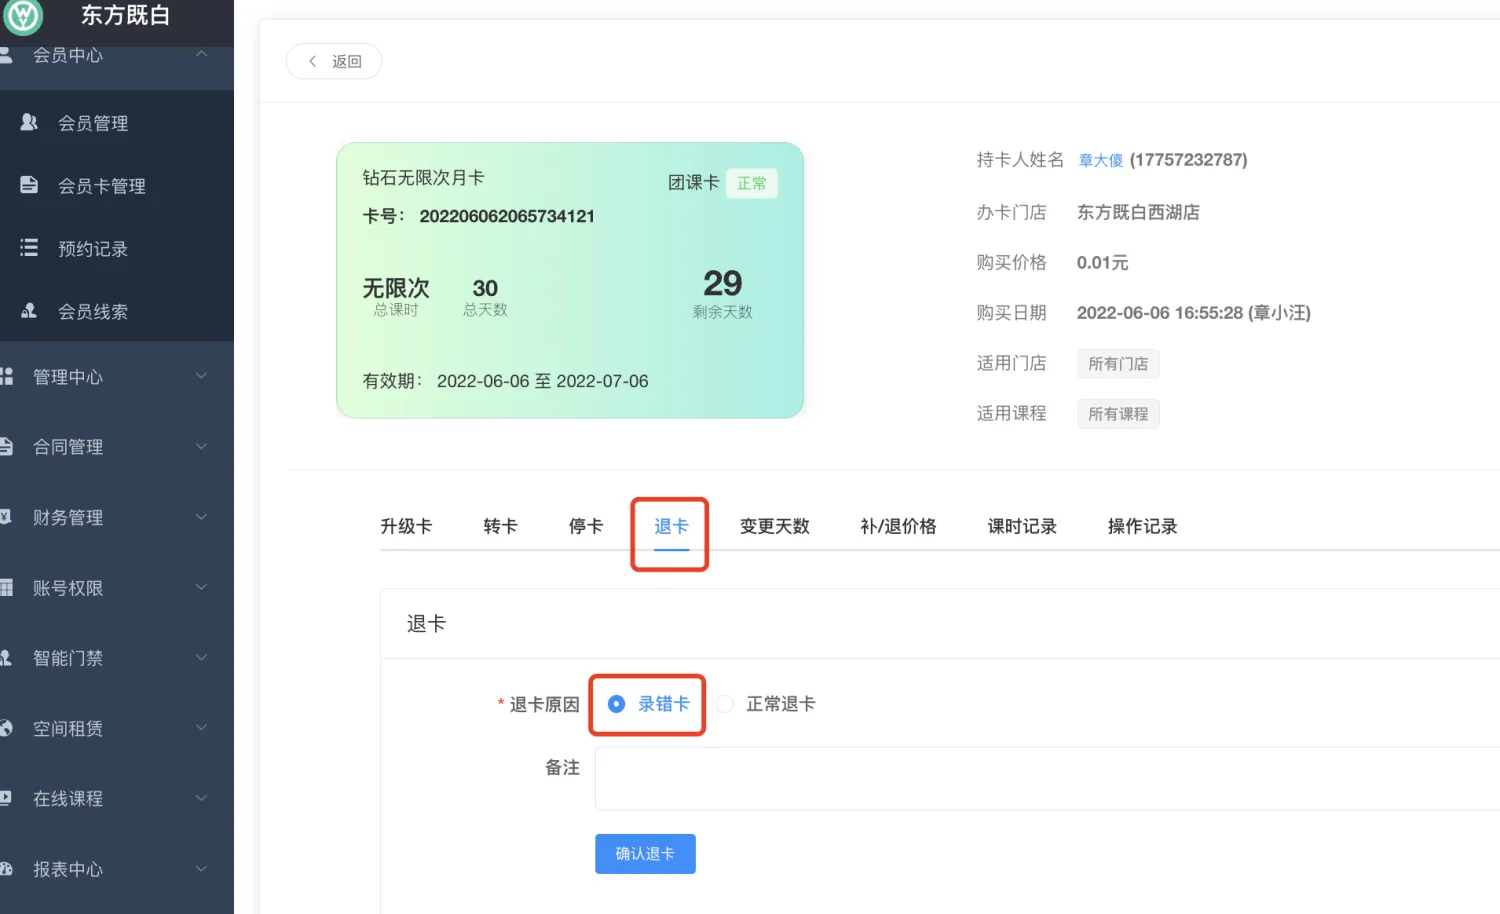Open cardholder 章大傻 profile link
This screenshot has width=1500, height=914.
coord(1100,160)
